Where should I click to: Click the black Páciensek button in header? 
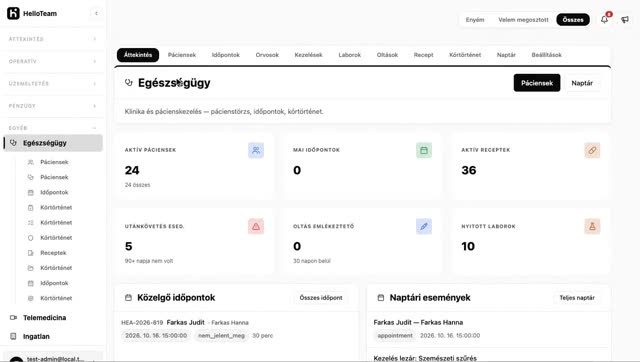pos(537,83)
